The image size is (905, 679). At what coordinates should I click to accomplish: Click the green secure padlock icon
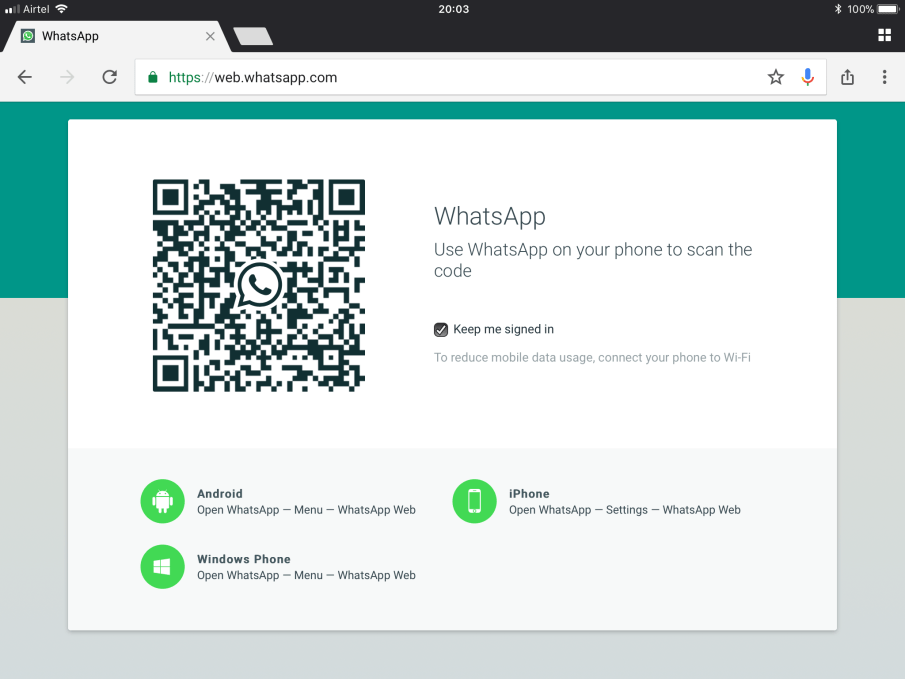click(x=153, y=77)
